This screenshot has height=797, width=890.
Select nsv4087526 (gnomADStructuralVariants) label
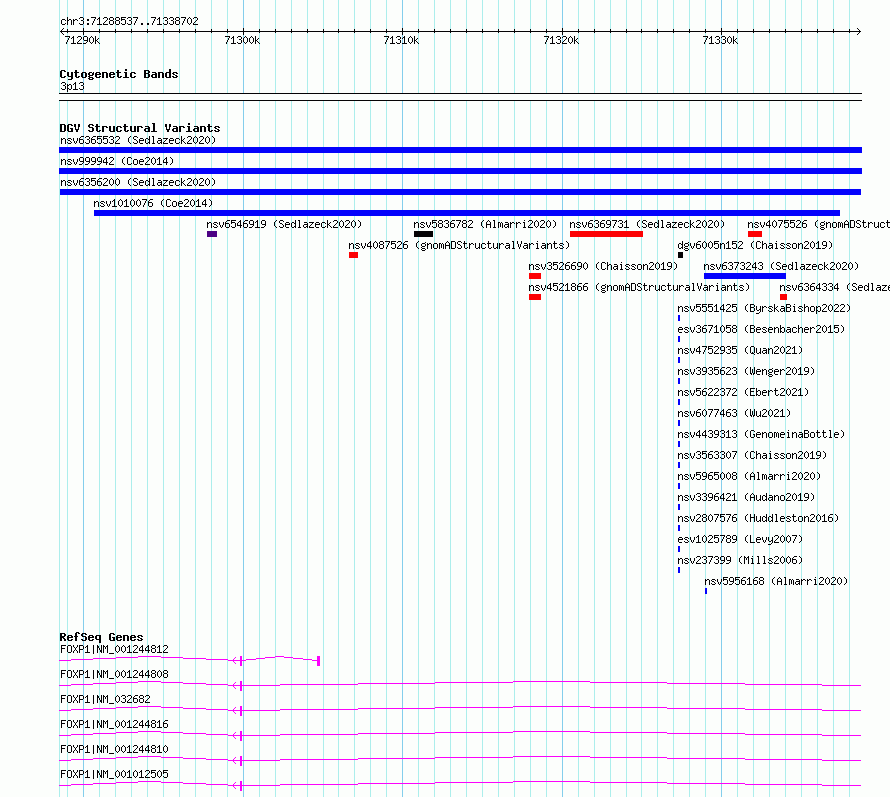pos(459,245)
